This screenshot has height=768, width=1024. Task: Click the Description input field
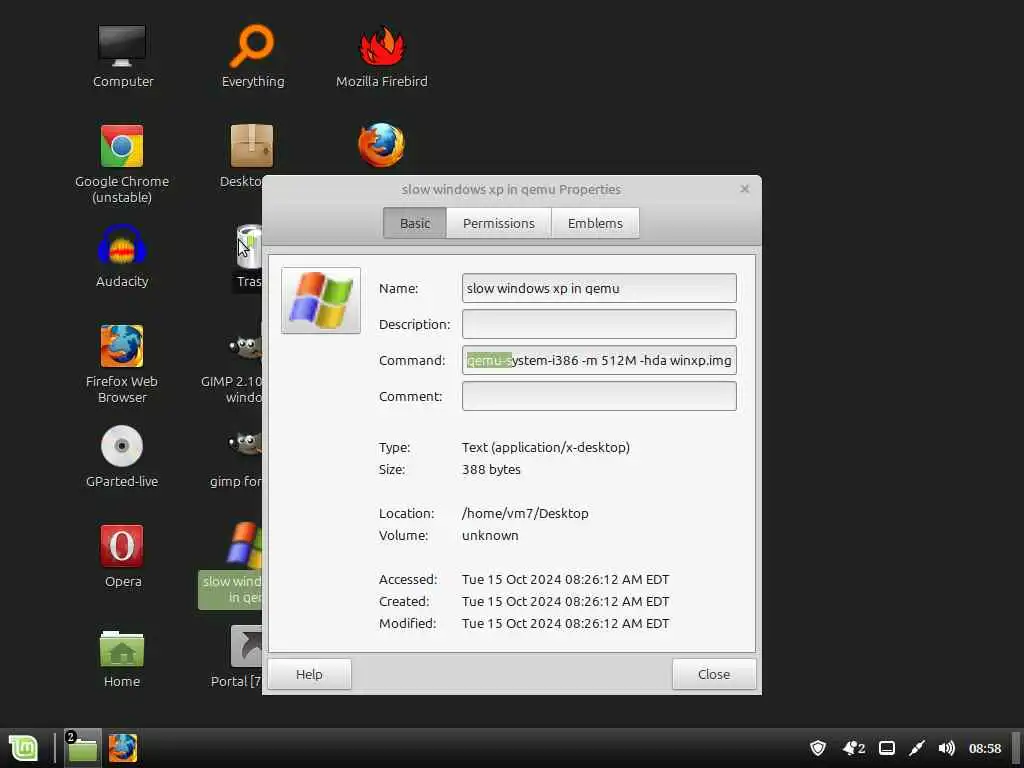pos(599,324)
